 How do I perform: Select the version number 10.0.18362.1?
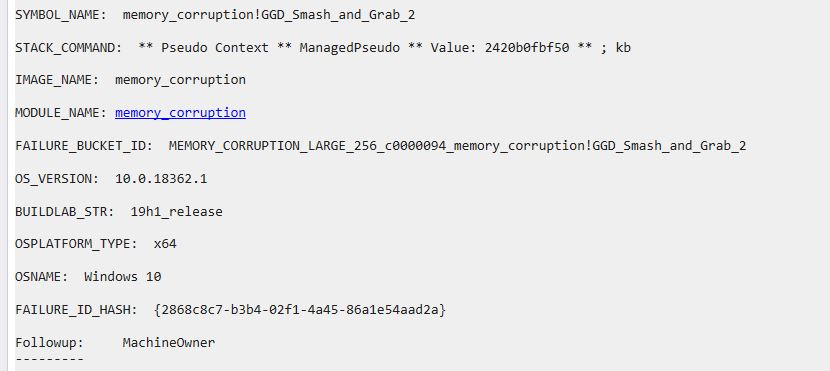point(161,179)
